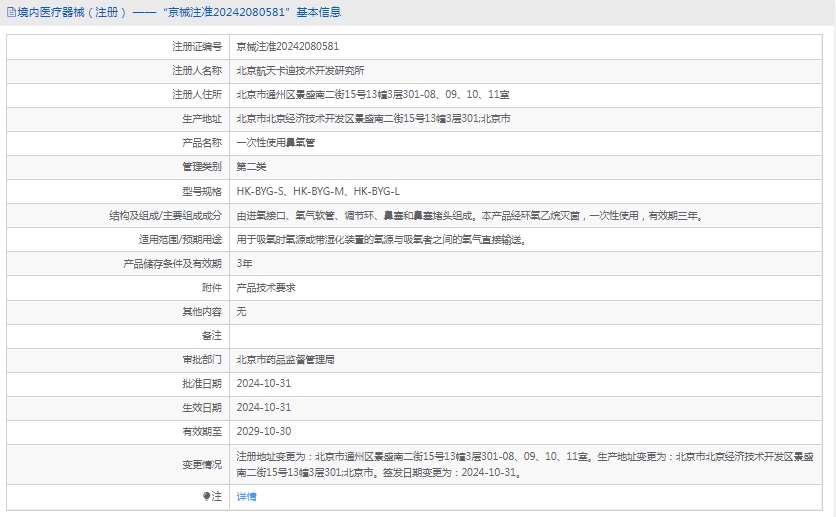Click registrant name 北京航天卡迪技术开发研究所
Viewport: 836px width, 517px height.
point(299,70)
